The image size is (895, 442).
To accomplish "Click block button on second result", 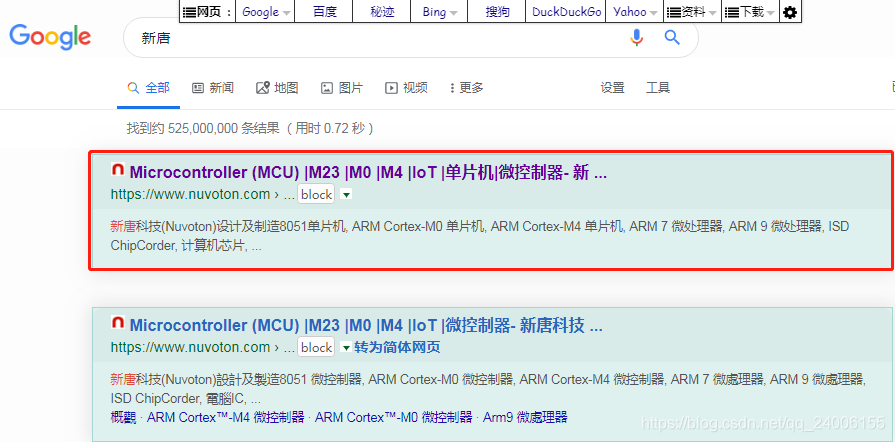I will [316, 348].
